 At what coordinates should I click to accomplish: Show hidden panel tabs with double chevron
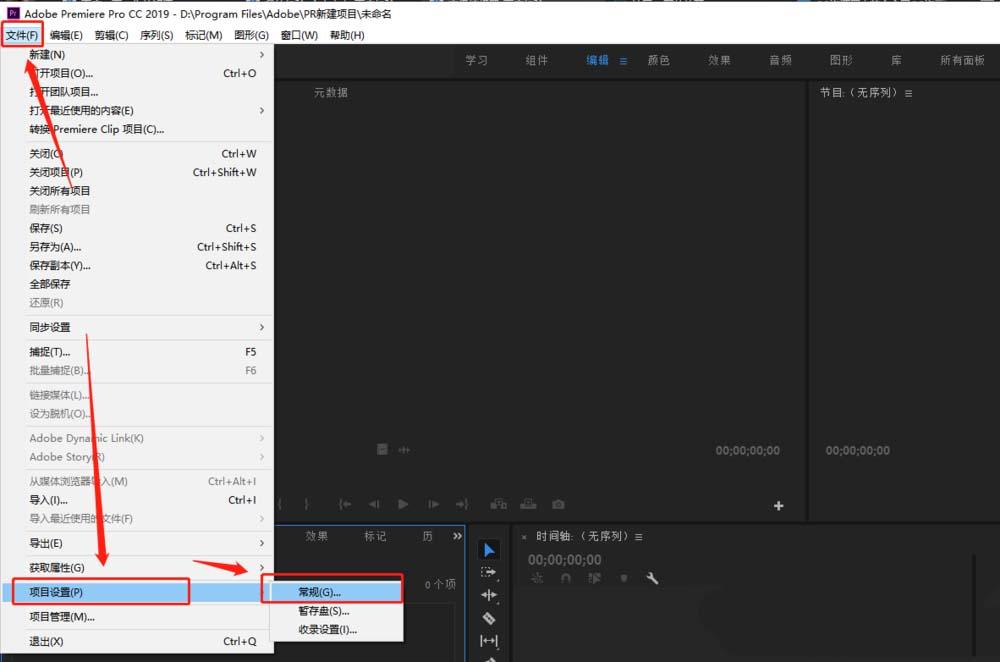(458, 536)
